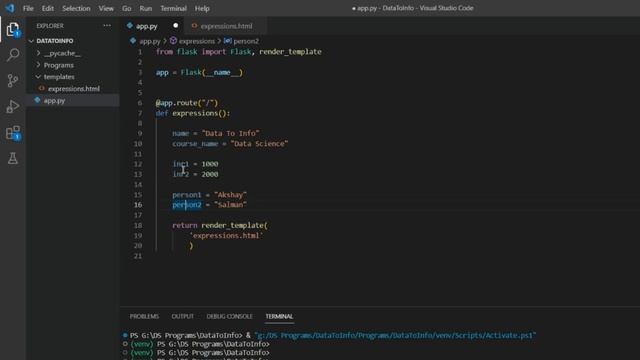Click the Python file icon beside app.py in explorer
Image resolution: width=640 pixels, height=360 pixels.
[x=38, y=100]
